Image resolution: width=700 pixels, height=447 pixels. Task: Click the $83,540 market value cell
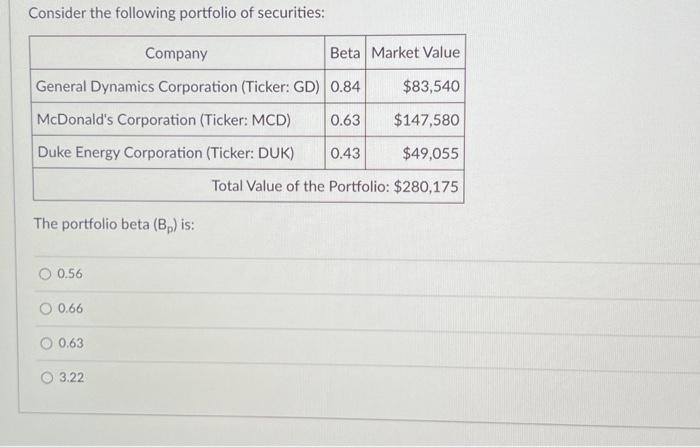click(x=431, y=87)
